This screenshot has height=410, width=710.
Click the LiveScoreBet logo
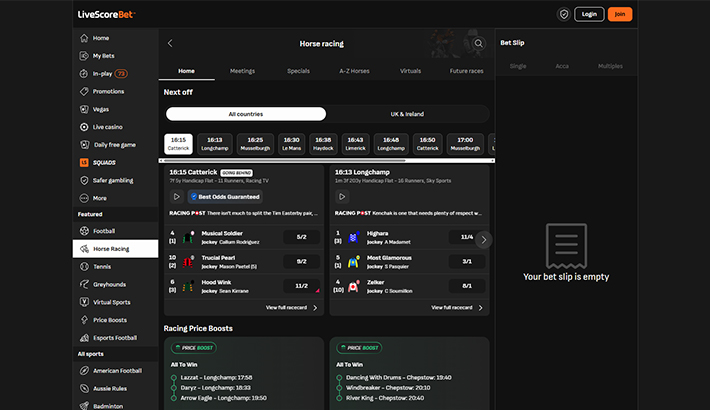tap(106, 14)
